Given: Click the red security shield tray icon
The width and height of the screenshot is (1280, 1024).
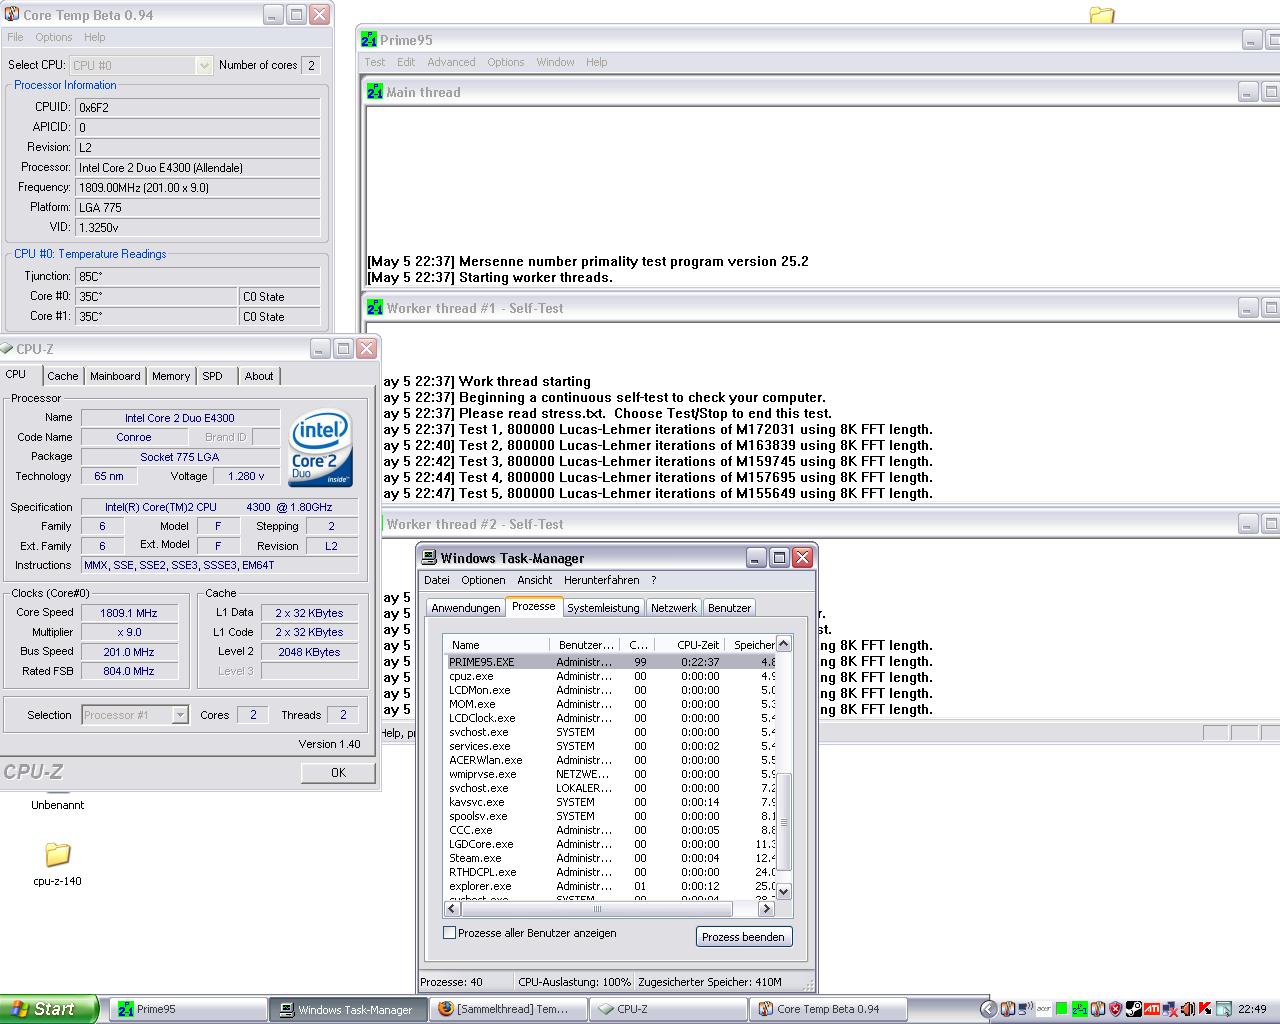Looking at the screenshot, I should (x=1115, y=1009).
